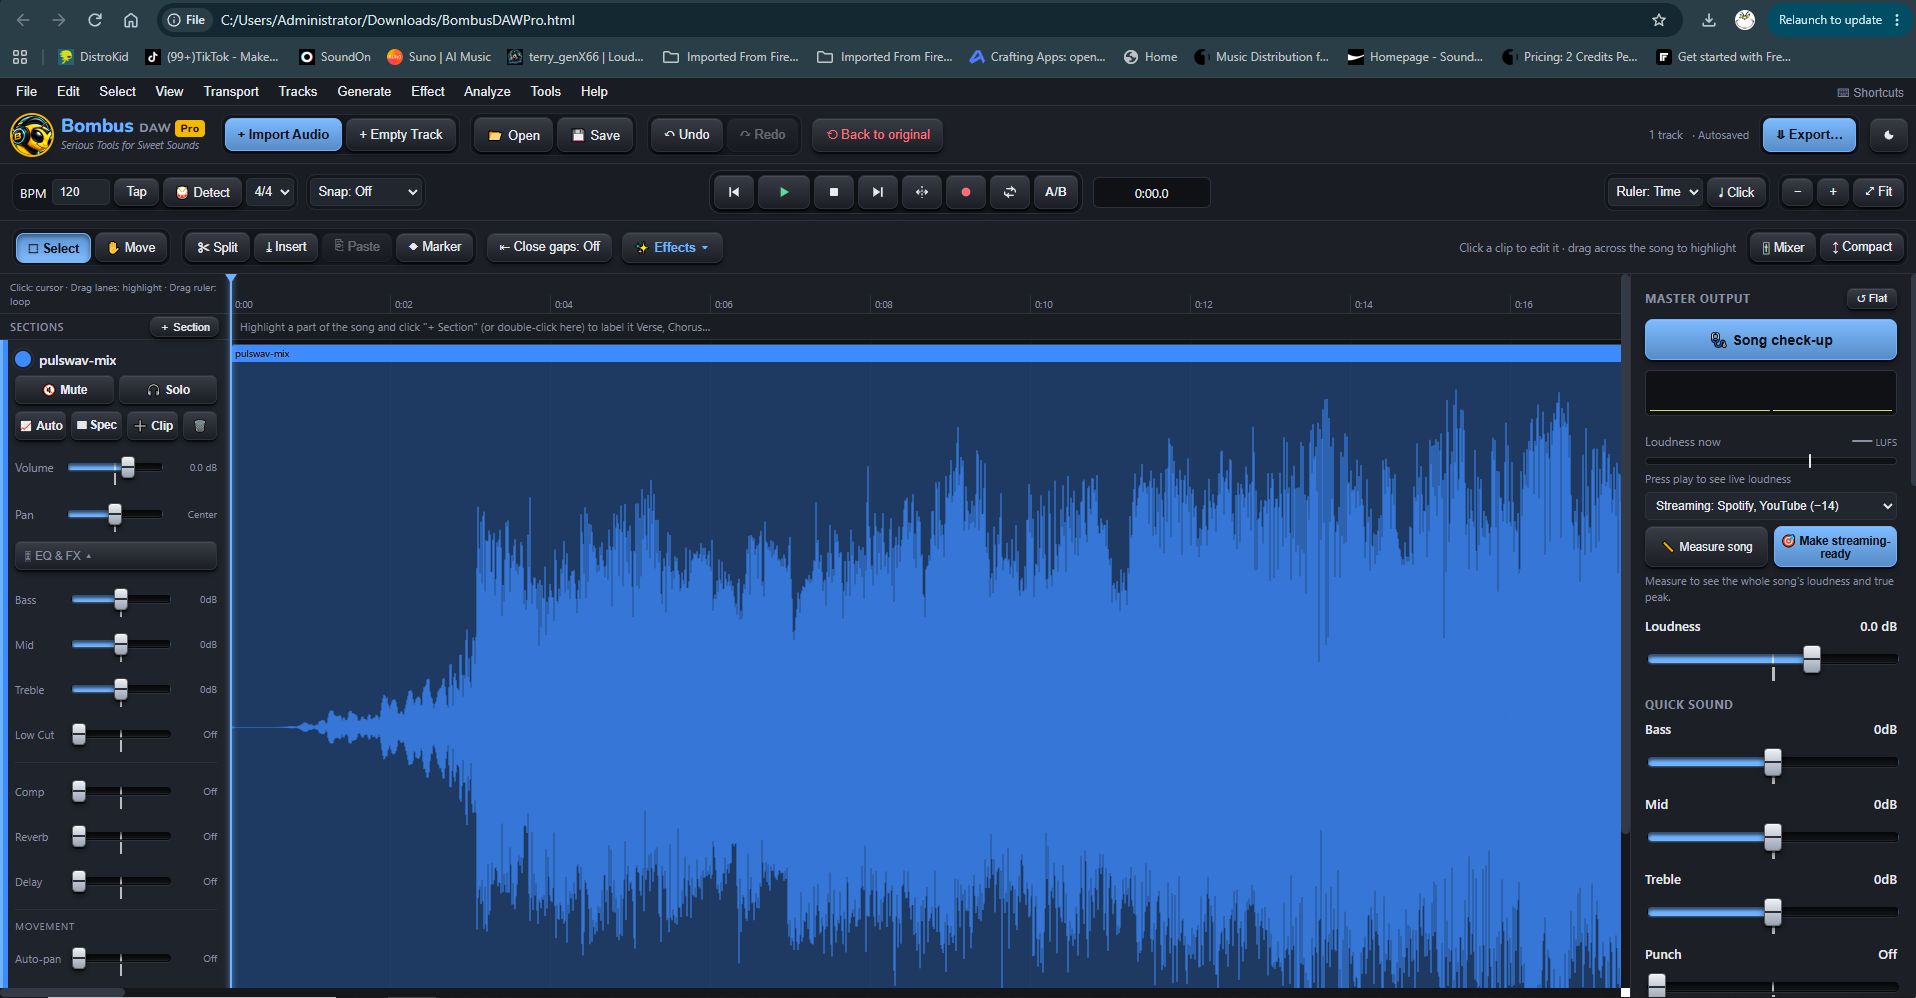This screenshot has width=1916, height=998.
Task: Detect the BPM of the song
Action: [x=203, y=192]
